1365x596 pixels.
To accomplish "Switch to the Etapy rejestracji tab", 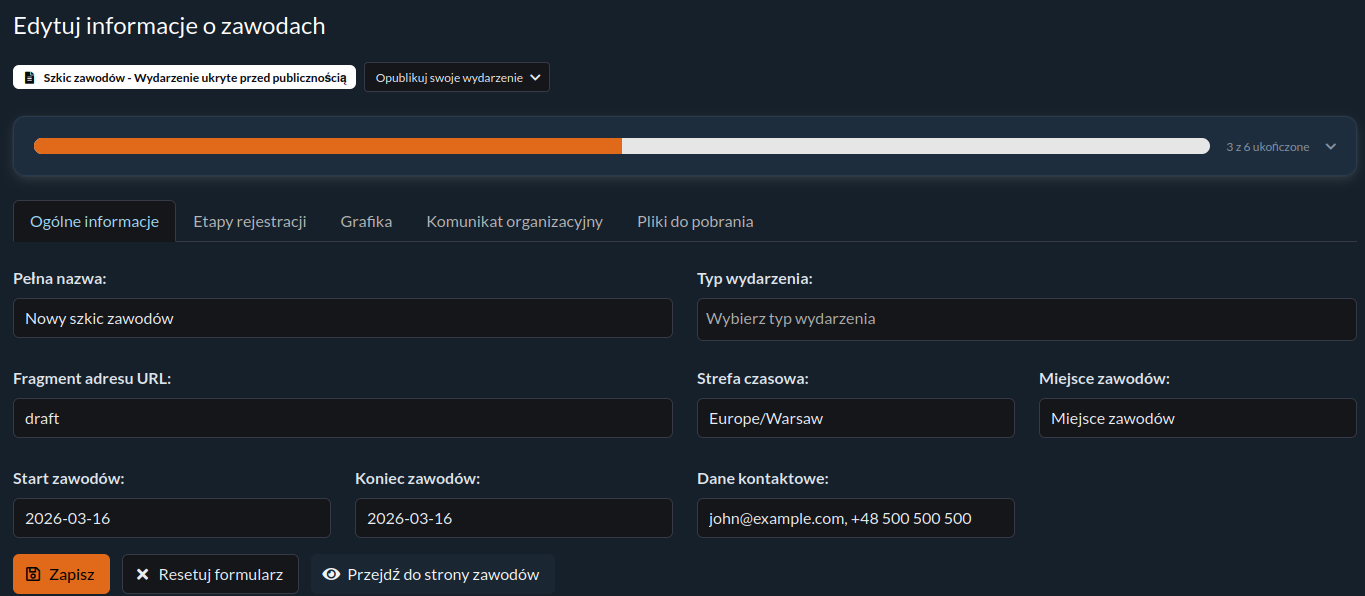I will click(x=249, y=221).
